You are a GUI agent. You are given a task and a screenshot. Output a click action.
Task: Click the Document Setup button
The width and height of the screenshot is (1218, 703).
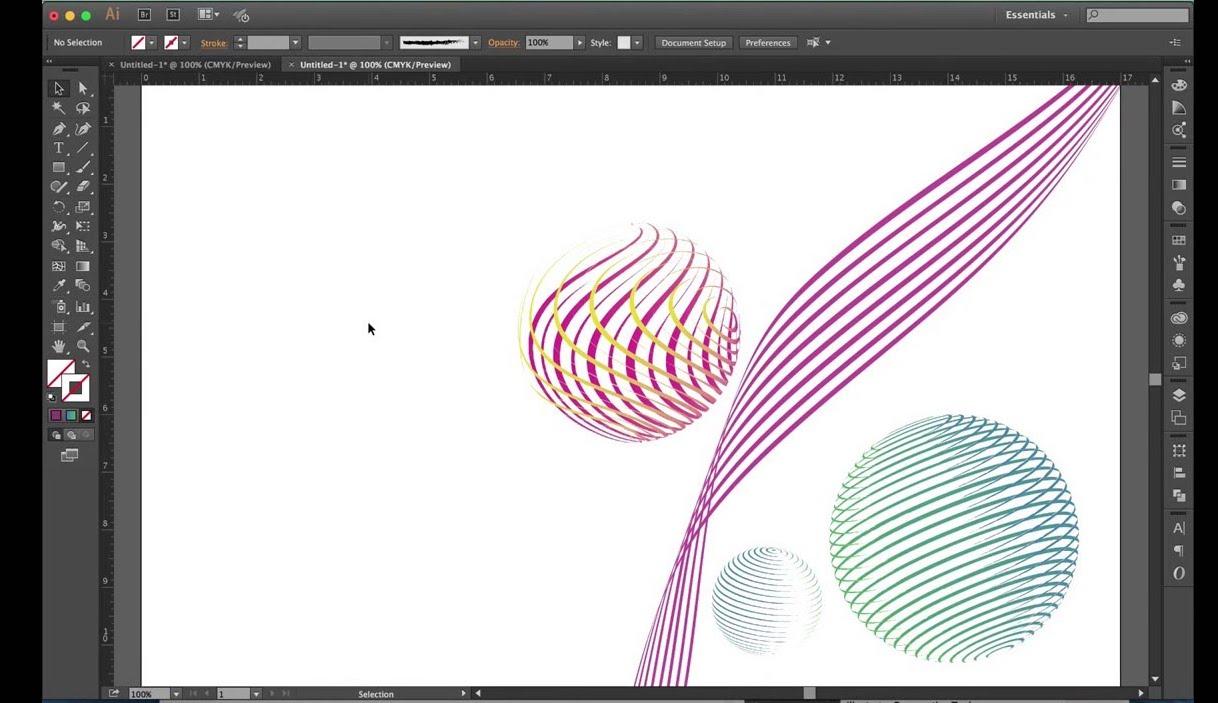coord(693,42)
